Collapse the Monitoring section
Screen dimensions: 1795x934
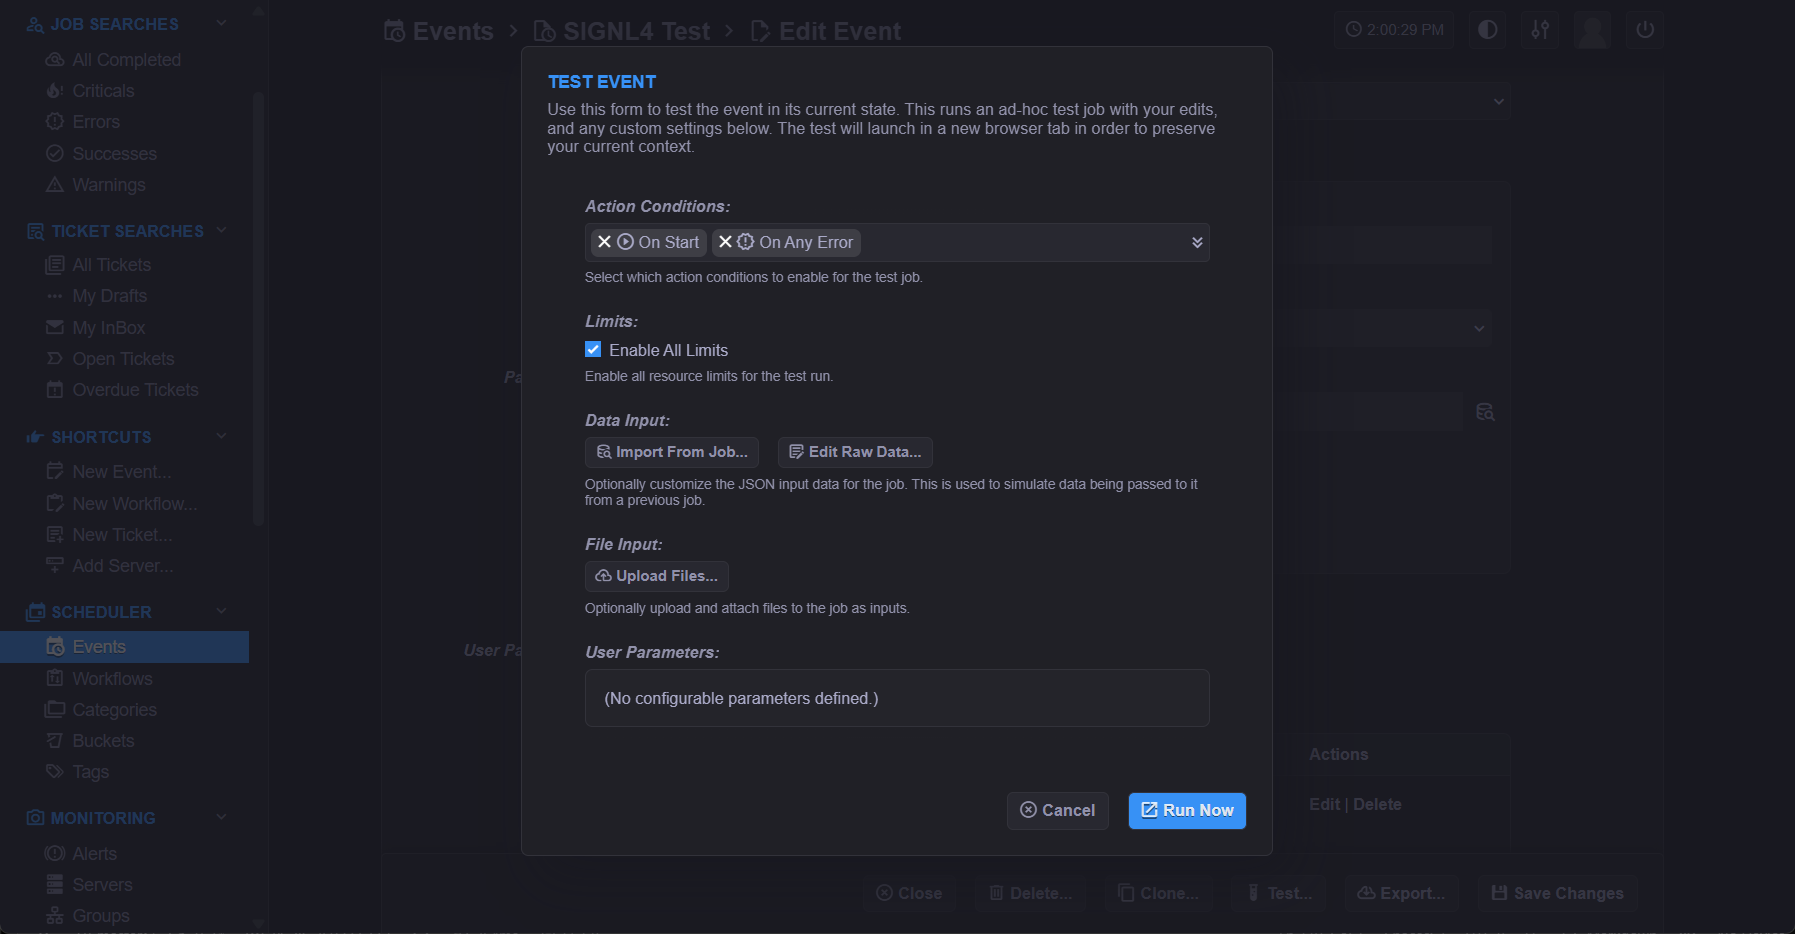coord(222,817)
